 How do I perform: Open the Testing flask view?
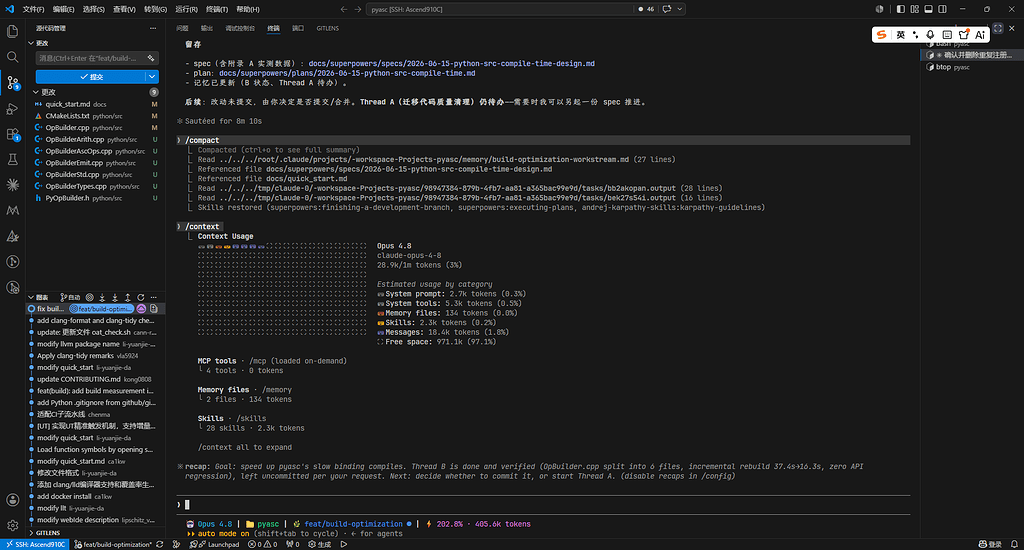(x=12, y=159)
